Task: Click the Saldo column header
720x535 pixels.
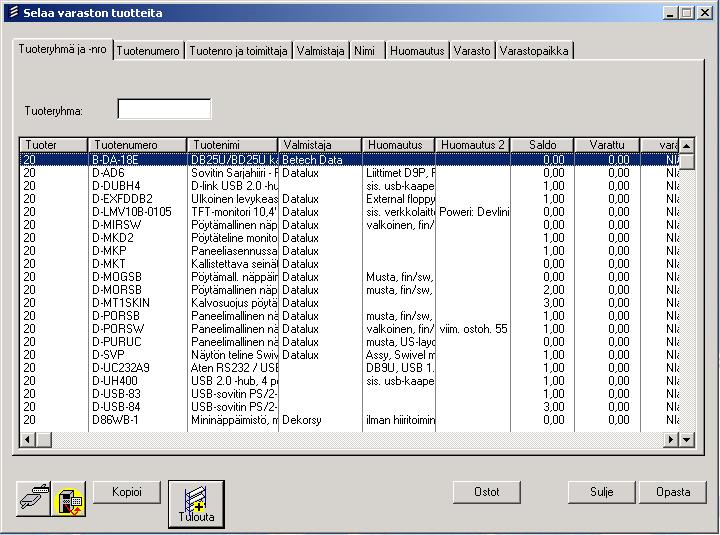Action: [x=542, y=145]
